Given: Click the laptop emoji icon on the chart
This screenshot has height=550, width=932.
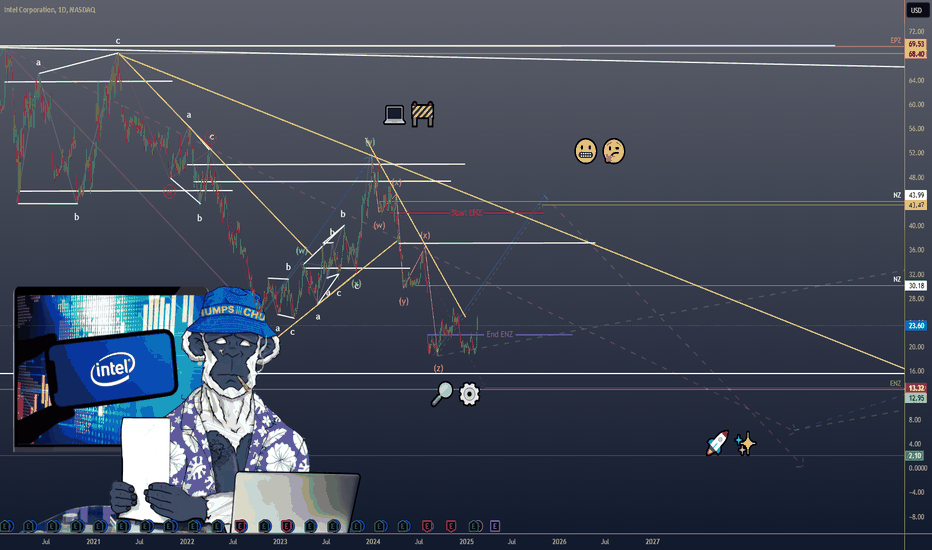Looking at the screenshot, I should (394, 114).
